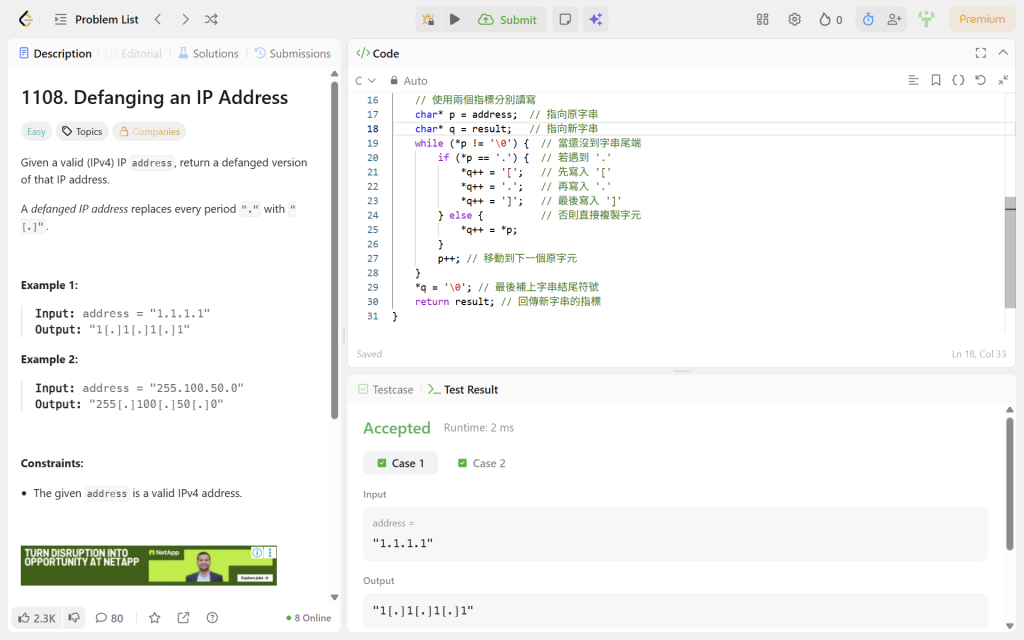Click the test result scroll up arrow

(1010, 409)
